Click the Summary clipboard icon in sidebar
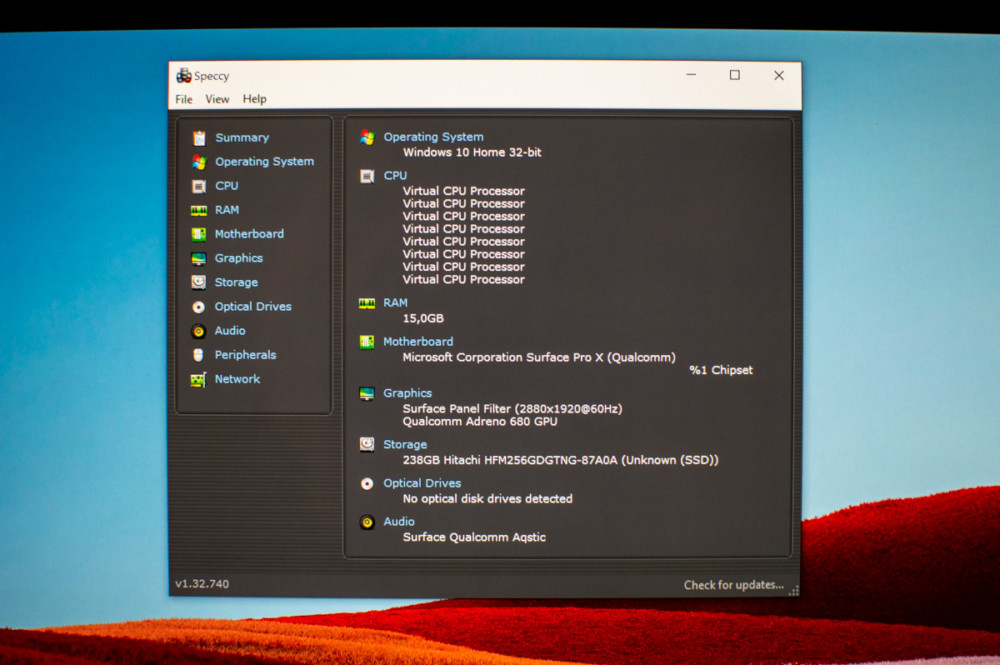This screenshot has width=1000, height=665. (x=199, y=138)
